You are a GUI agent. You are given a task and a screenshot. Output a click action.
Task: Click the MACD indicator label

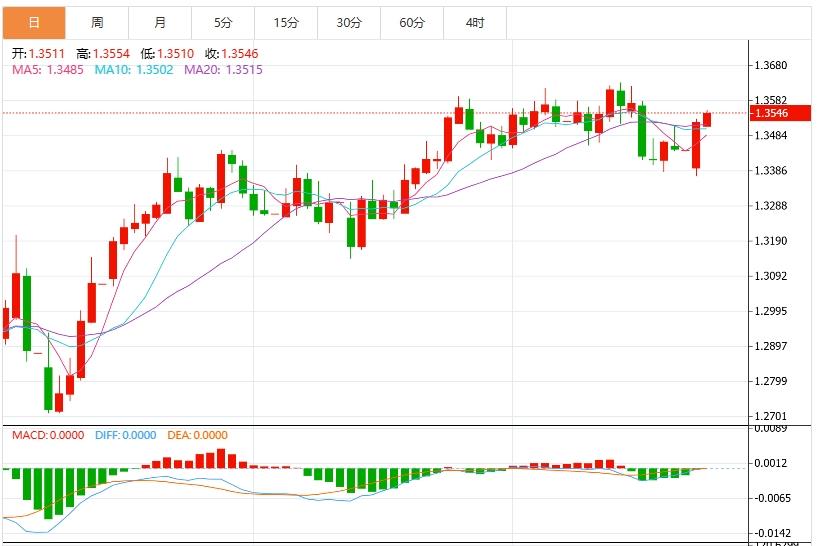tap(49, 435)
